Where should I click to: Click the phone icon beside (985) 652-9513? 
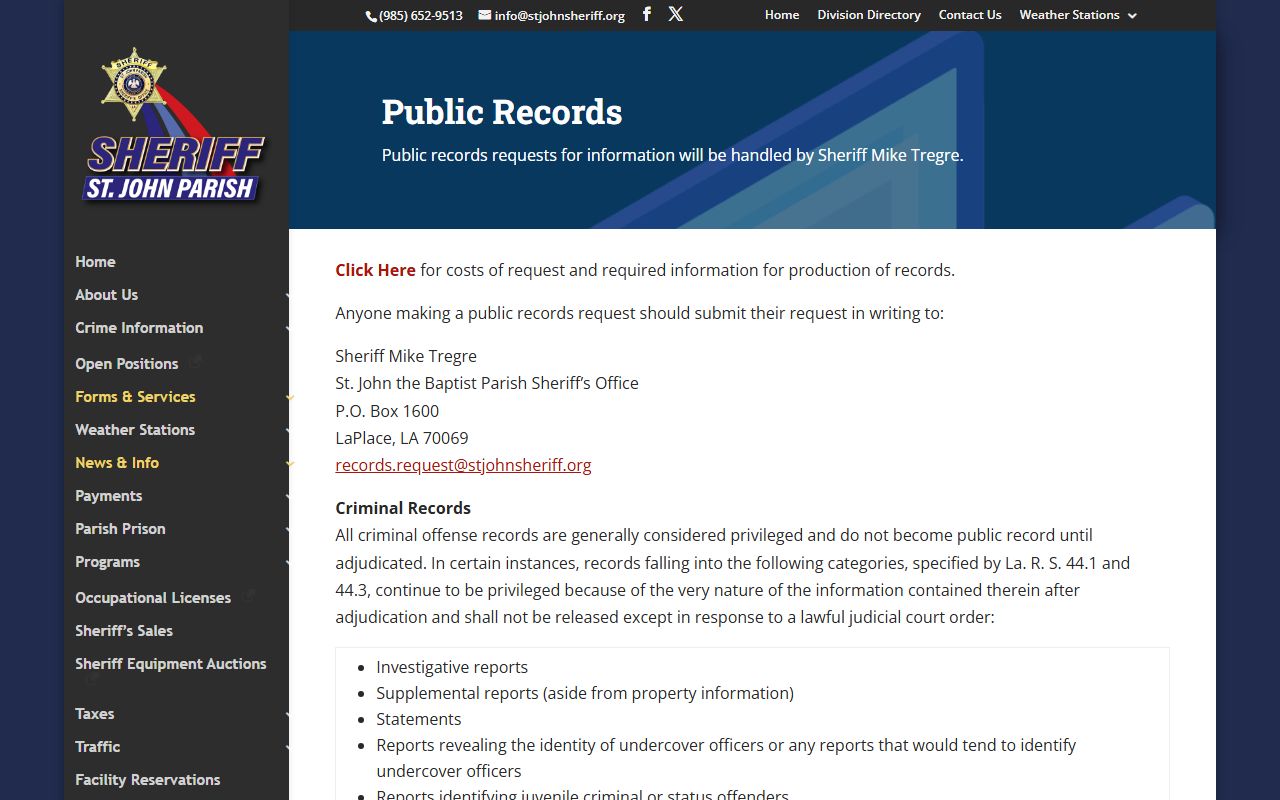click(371, 16)
